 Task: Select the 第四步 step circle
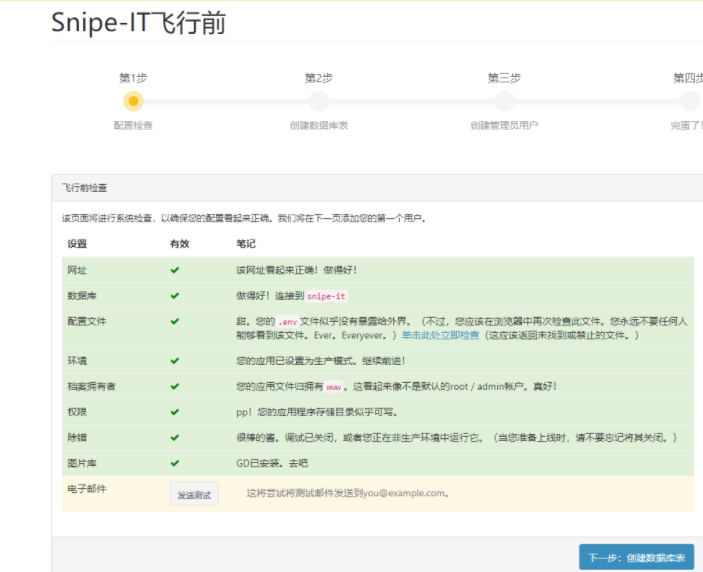coord(690,101)
